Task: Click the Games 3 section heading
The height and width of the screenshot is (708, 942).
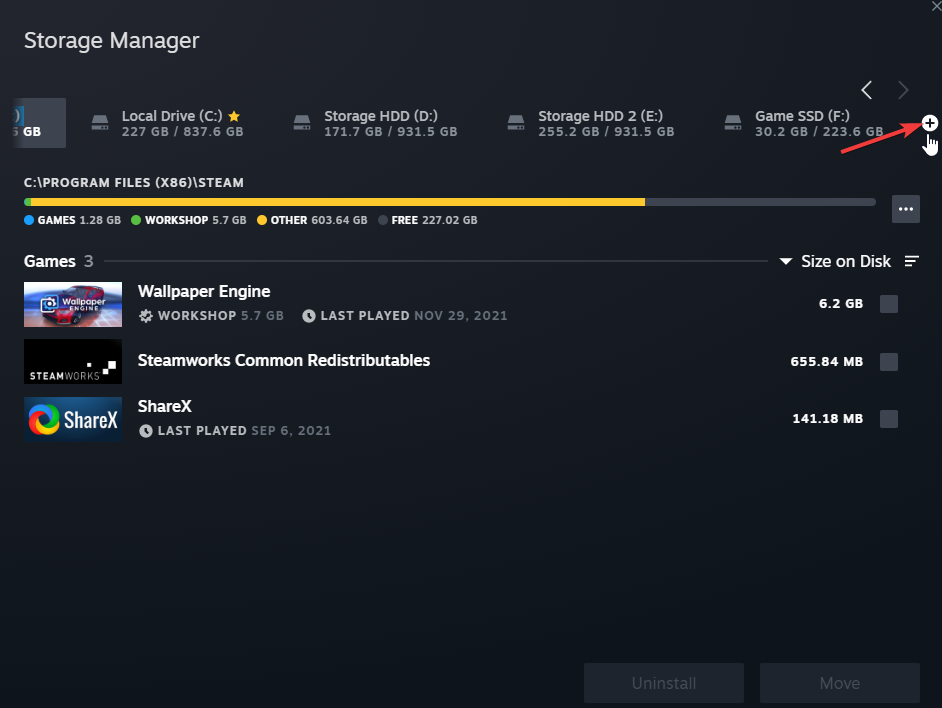Action: coord(58,261)
